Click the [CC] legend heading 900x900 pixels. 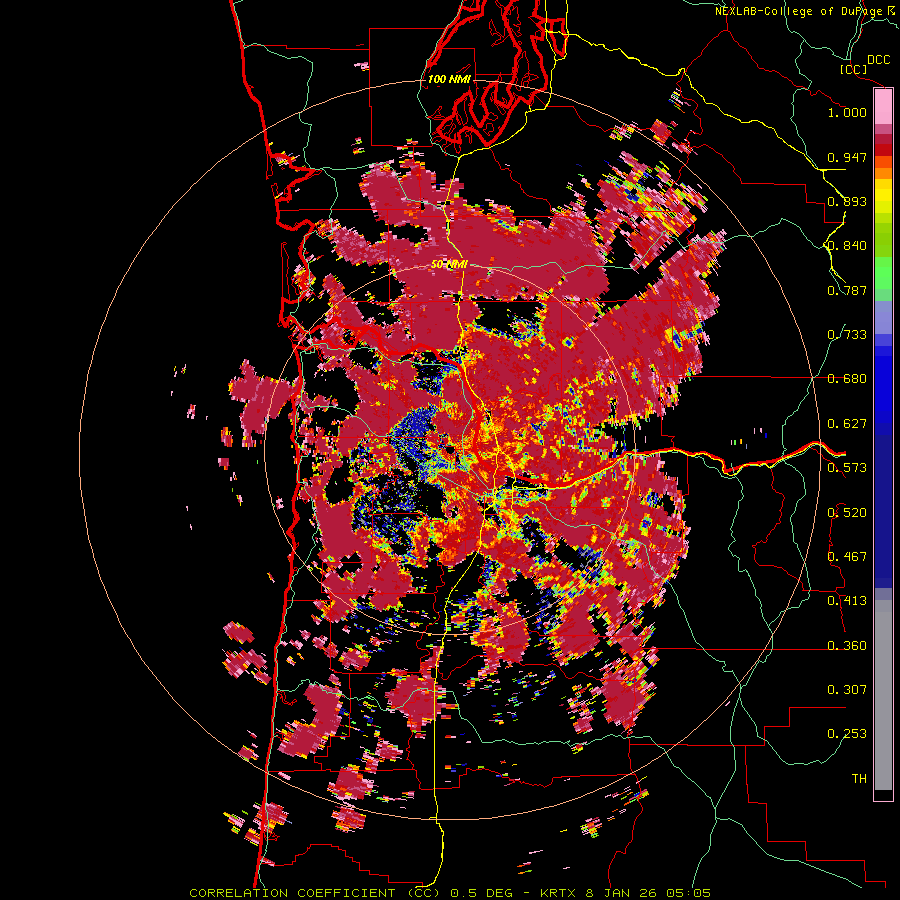tap(854, 69)
